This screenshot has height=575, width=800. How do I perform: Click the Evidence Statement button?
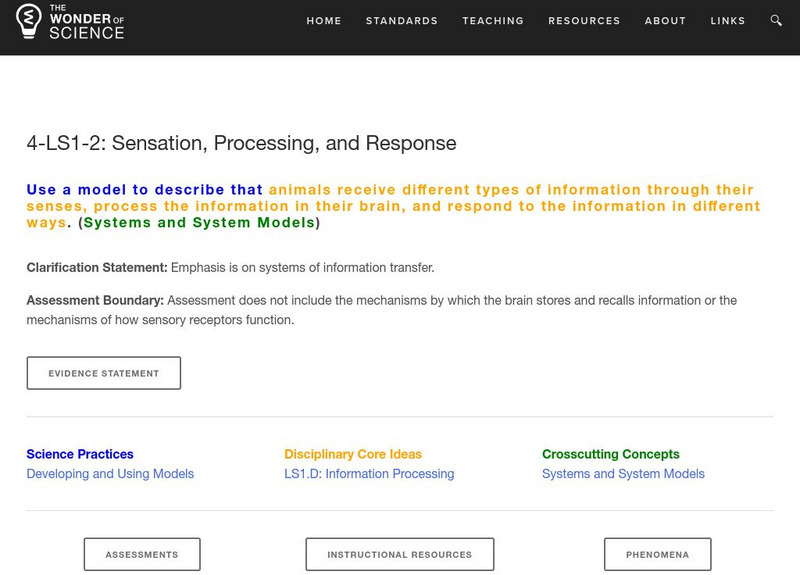104,373
